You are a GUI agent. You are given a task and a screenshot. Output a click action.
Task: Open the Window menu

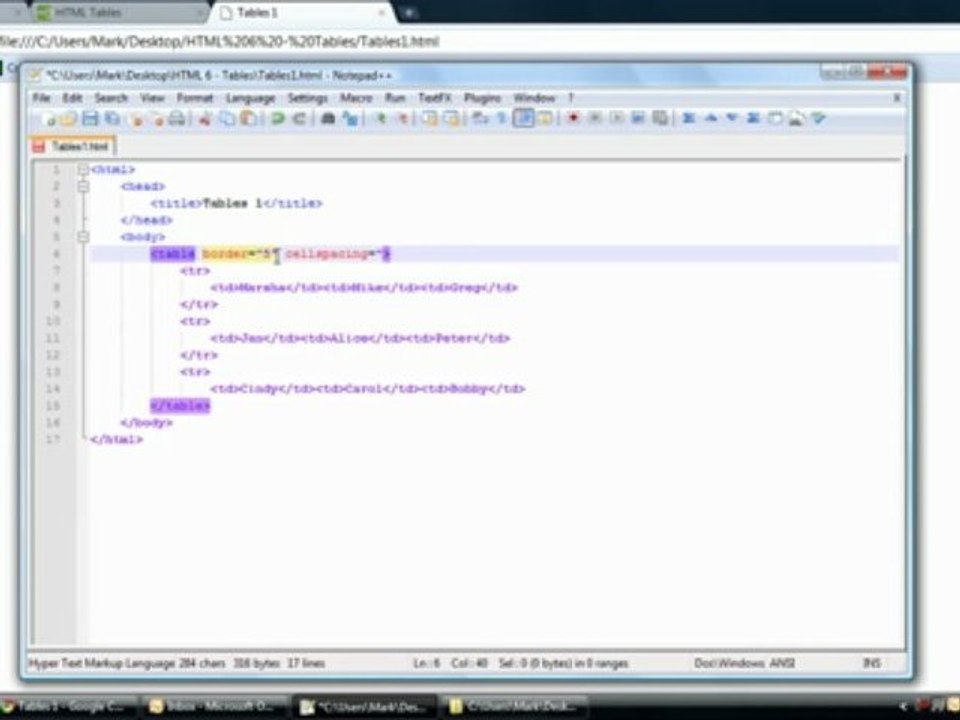(534, 98)
